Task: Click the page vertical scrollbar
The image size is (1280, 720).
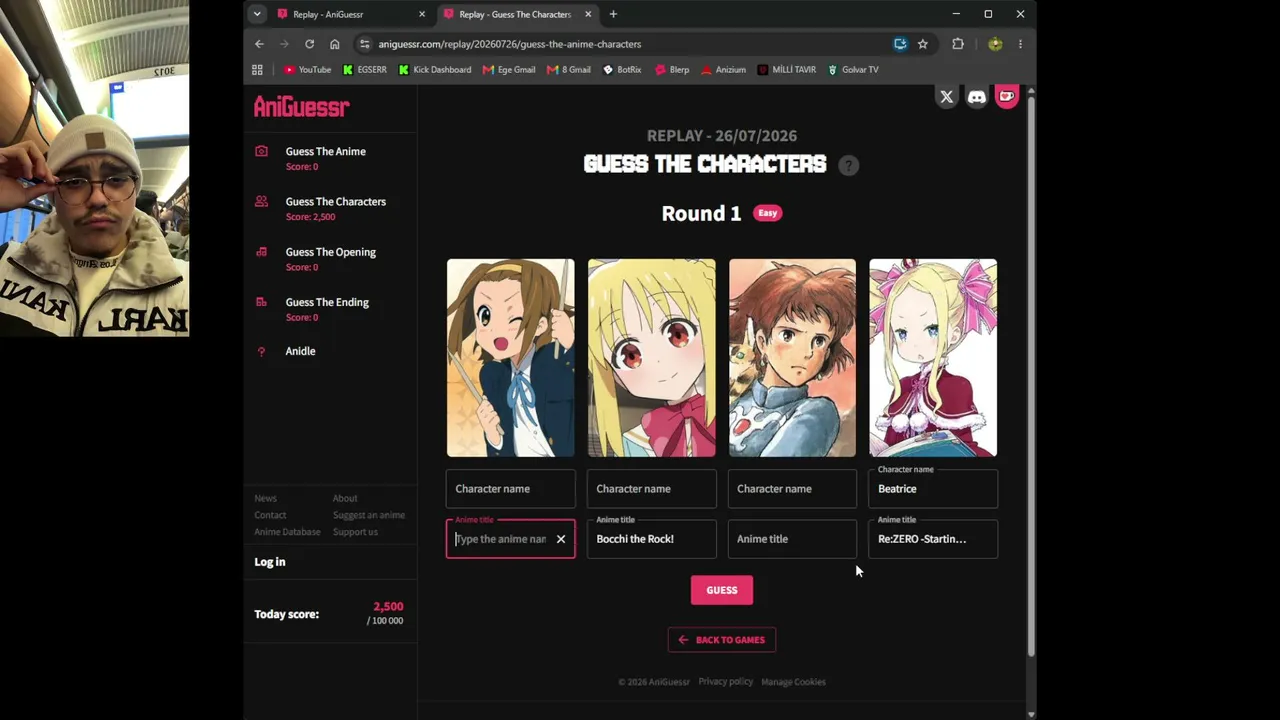Action: tap(1031, 375)
